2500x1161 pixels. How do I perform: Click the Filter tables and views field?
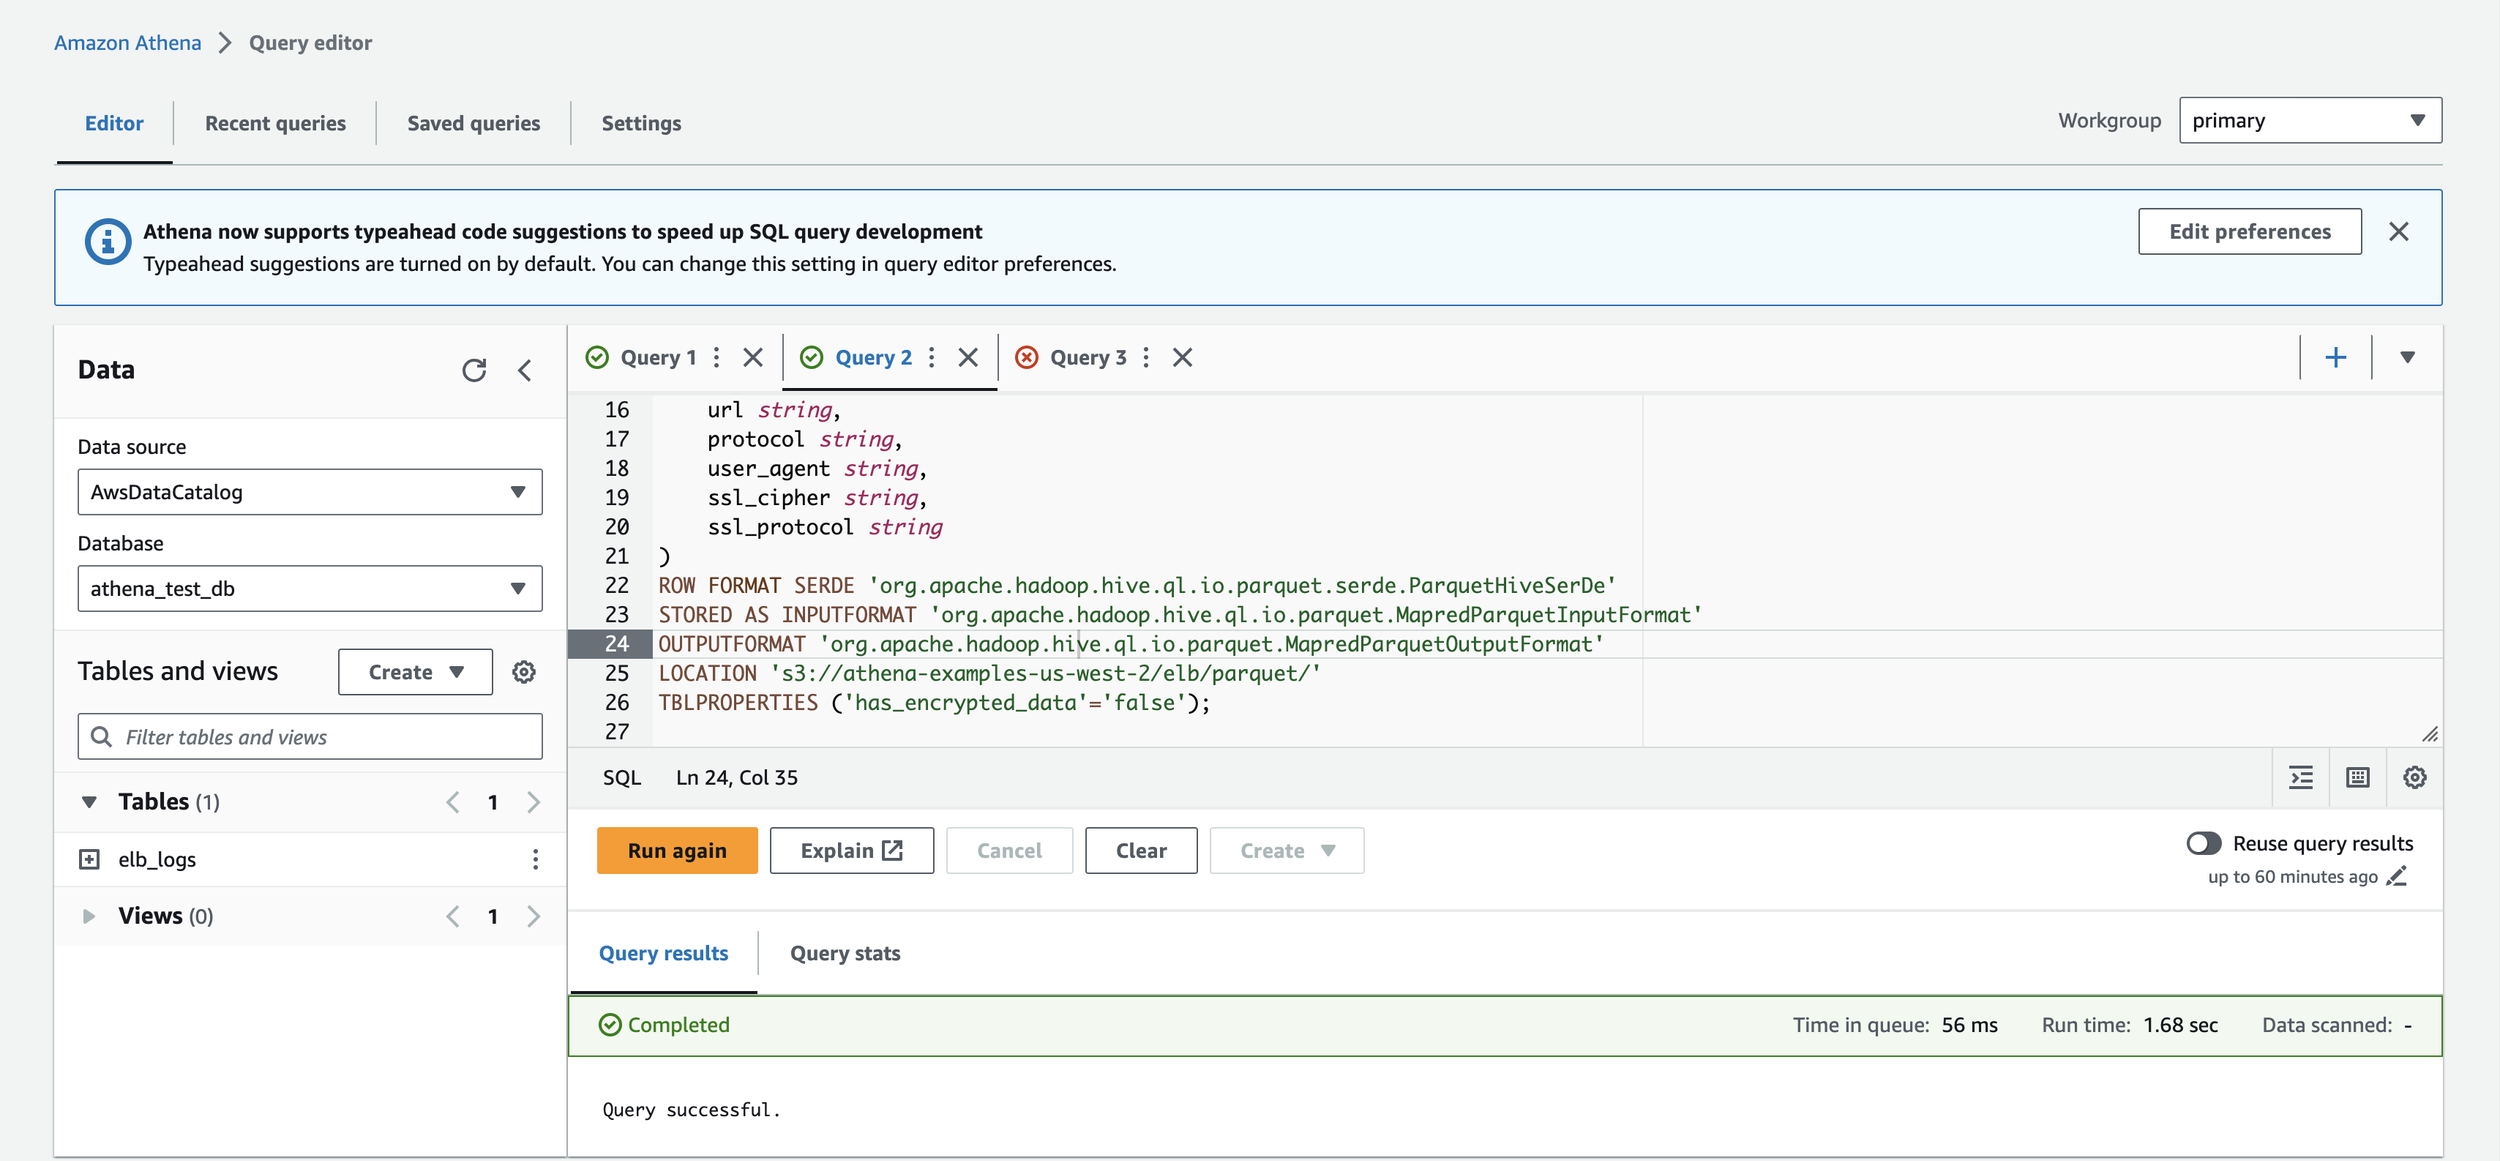pos(310,737)
